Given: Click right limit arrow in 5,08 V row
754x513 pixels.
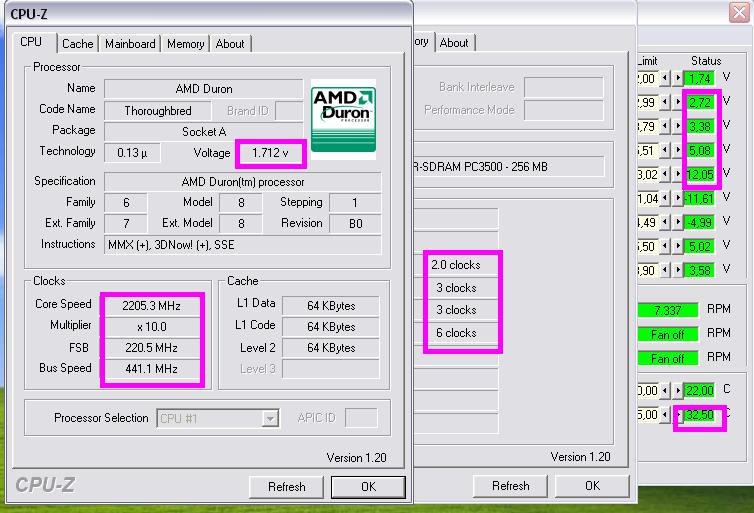Looking at the screenshot, I should point(677,150).
